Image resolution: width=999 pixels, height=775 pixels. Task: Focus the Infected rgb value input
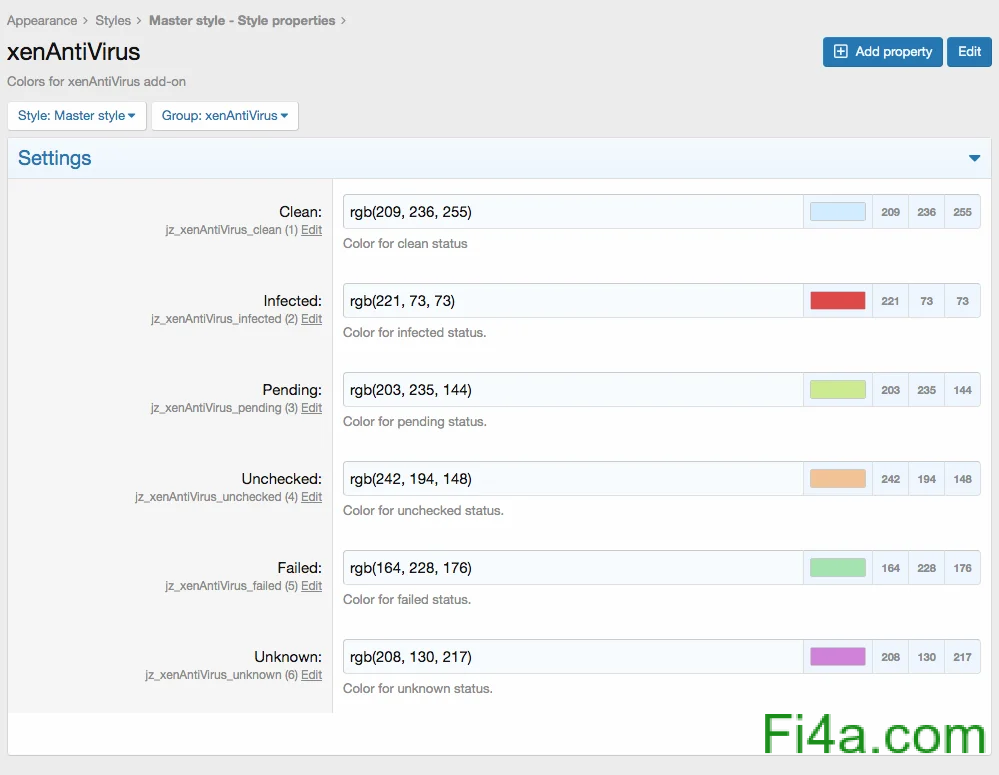coord(572,301)
